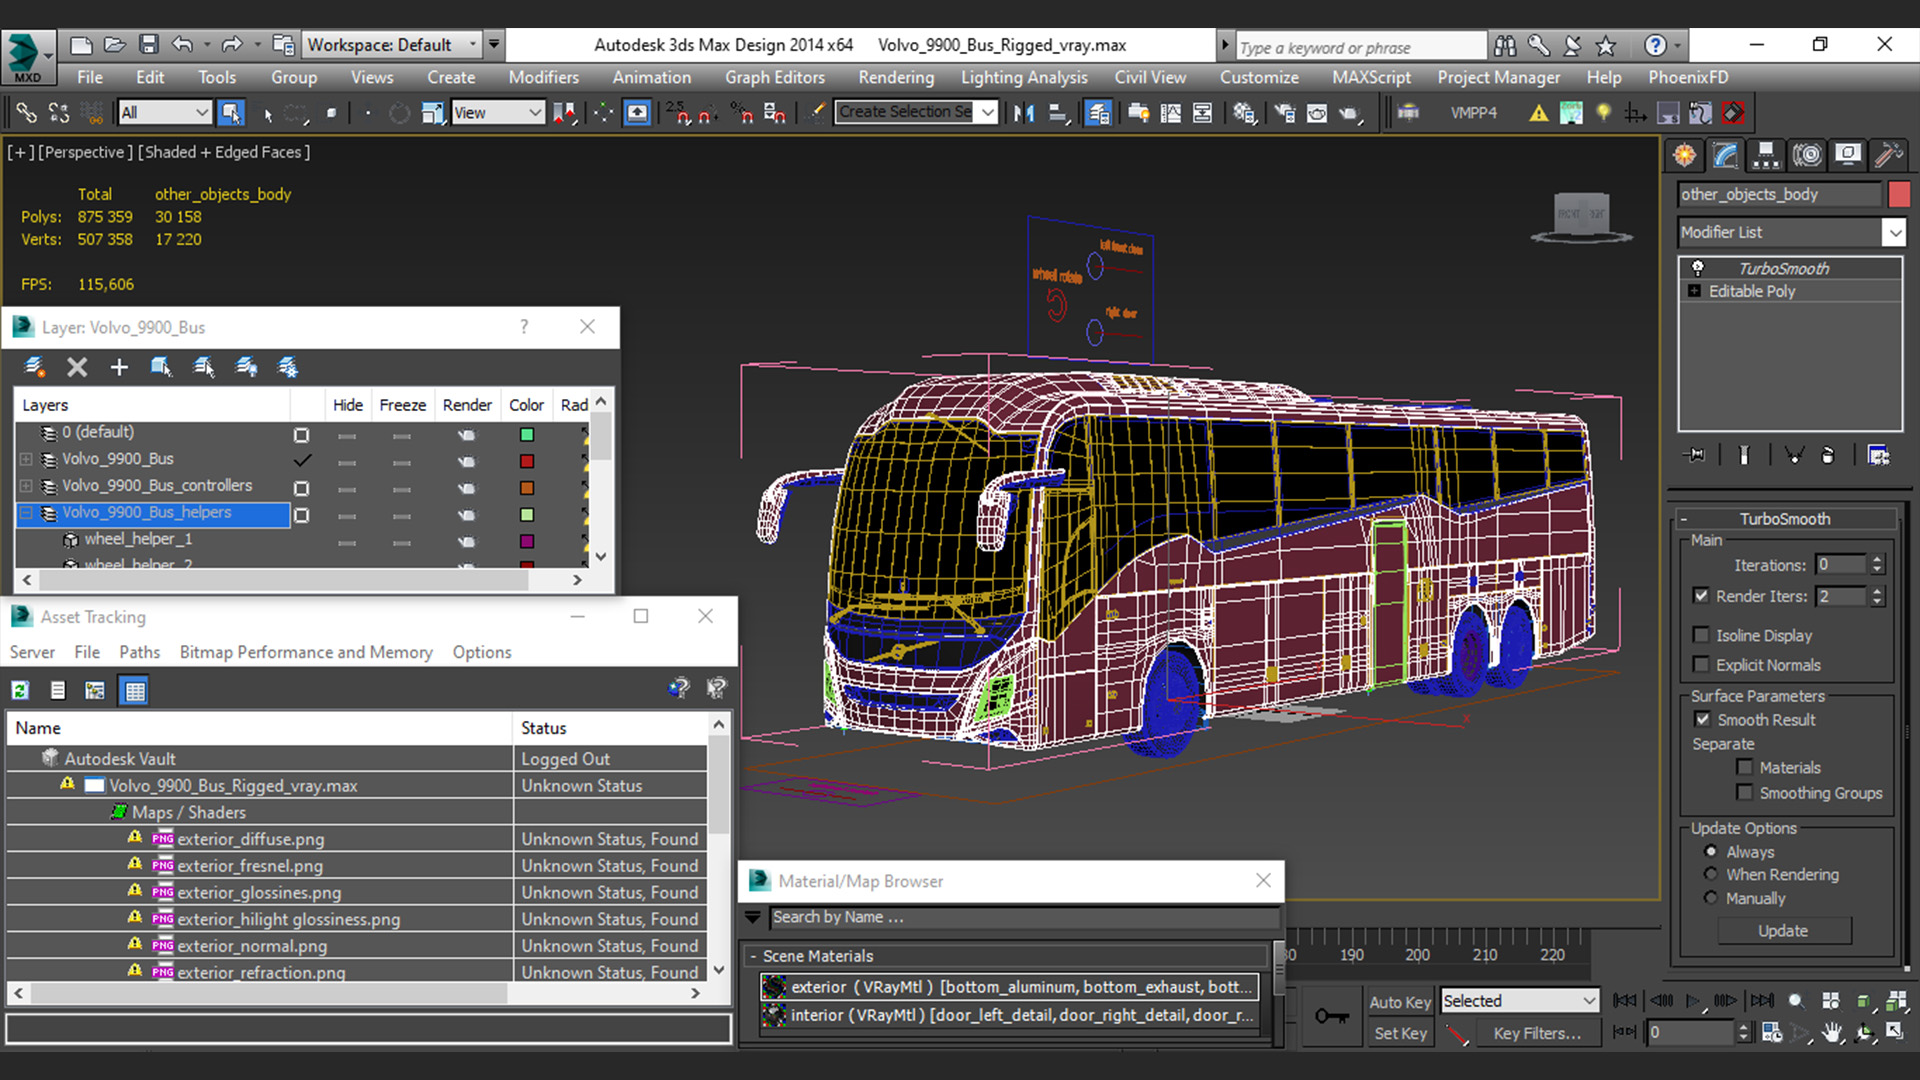Click the Play Animation button
Viewport: 1920px width, 1080px height.
[x=1693, y=1000]
